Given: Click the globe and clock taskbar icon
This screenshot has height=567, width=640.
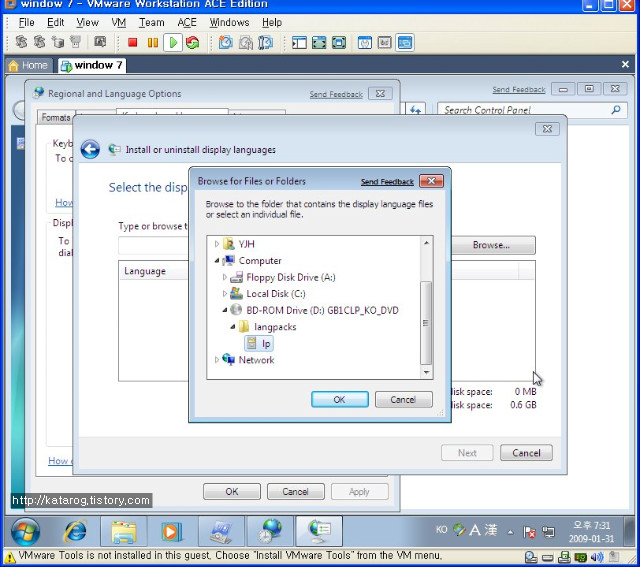Looking at the screenshot, I should [270, 531].
